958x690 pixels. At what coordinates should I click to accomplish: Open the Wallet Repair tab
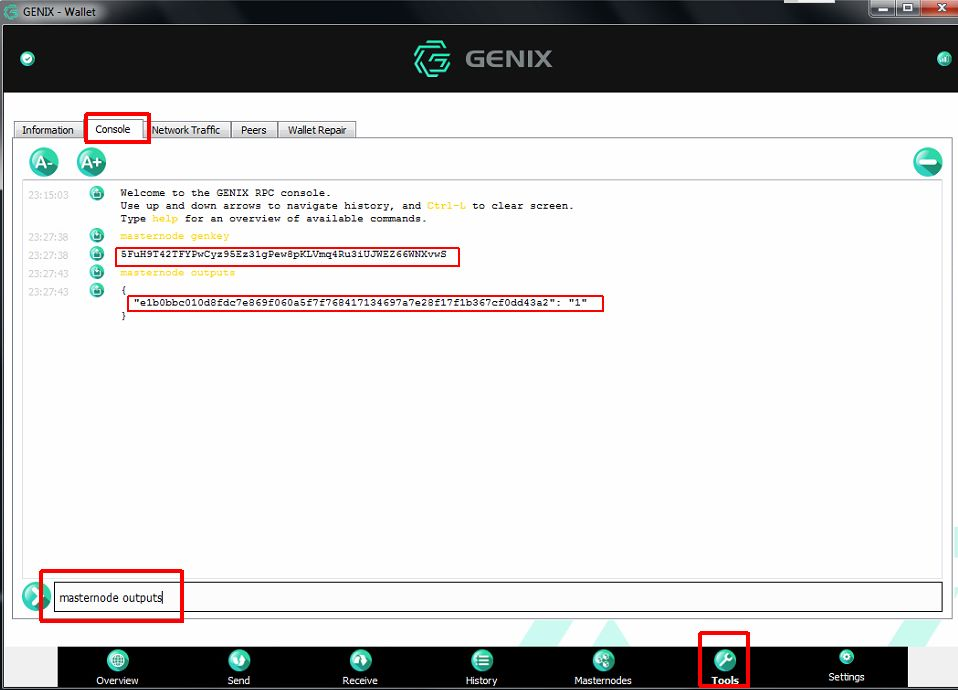(317, 130)
